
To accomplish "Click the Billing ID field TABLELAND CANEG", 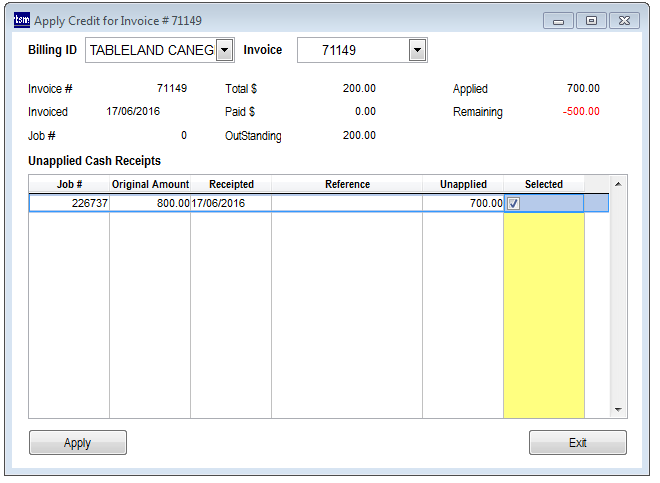I will pyautogui.click(x=151, y=50).
